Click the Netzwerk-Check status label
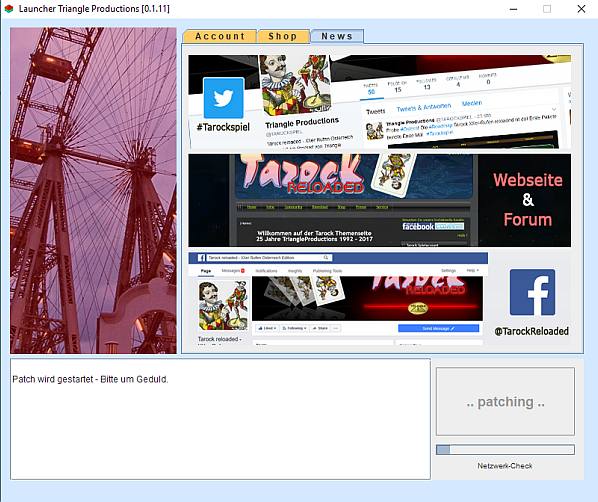Image resolution: width=598 pixels, height=502 pixels. point(505,466)
